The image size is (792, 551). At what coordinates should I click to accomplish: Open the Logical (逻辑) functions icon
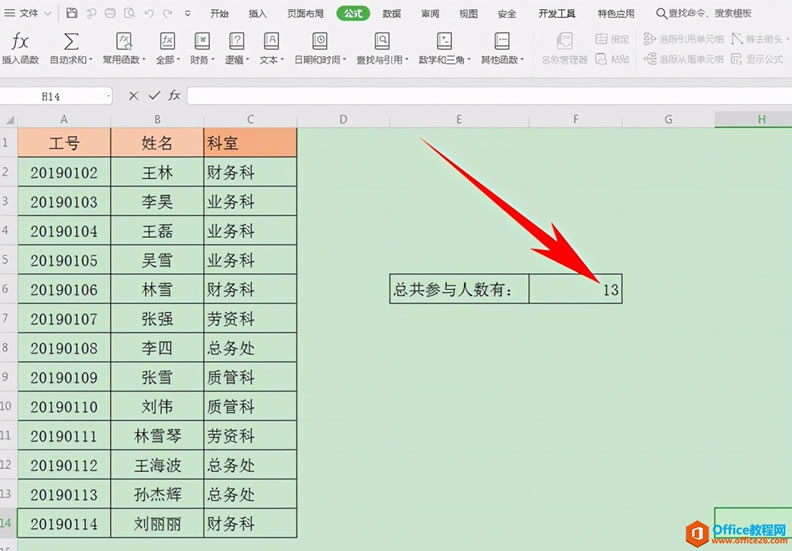[236, 41]
